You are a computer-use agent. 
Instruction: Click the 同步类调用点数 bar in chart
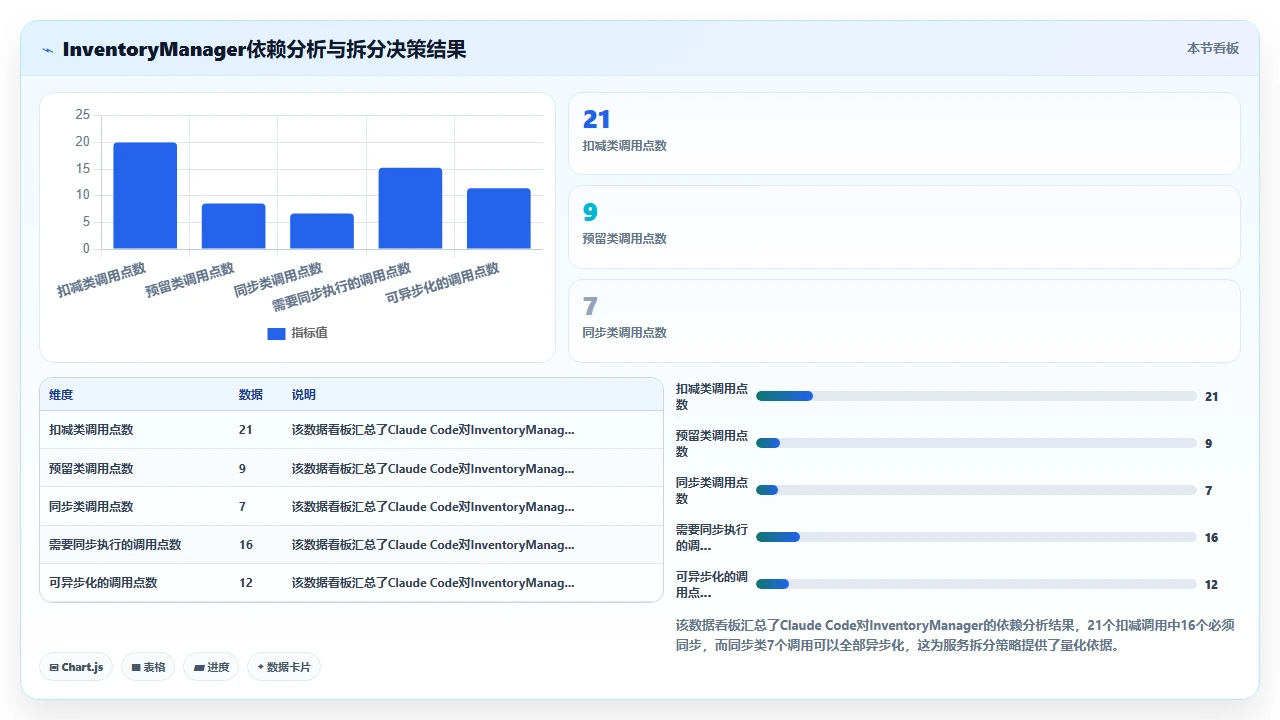click(x=322, y=231)
